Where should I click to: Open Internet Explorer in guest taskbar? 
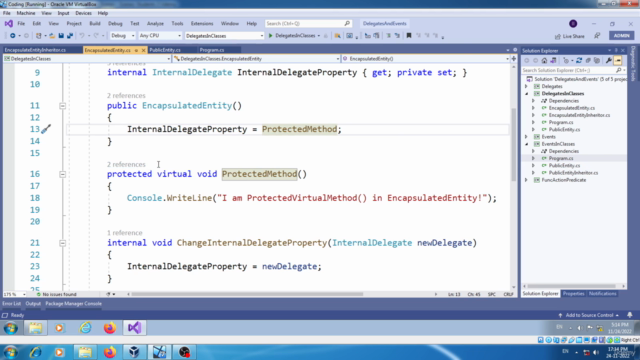pos(85,328)
